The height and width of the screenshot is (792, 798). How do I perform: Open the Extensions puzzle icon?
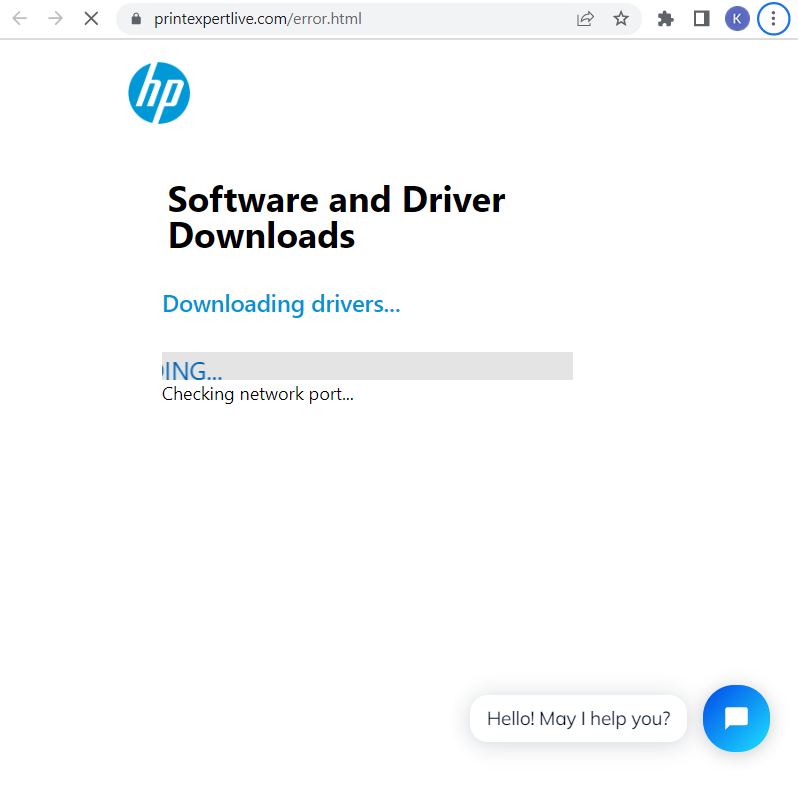(665, 19)
